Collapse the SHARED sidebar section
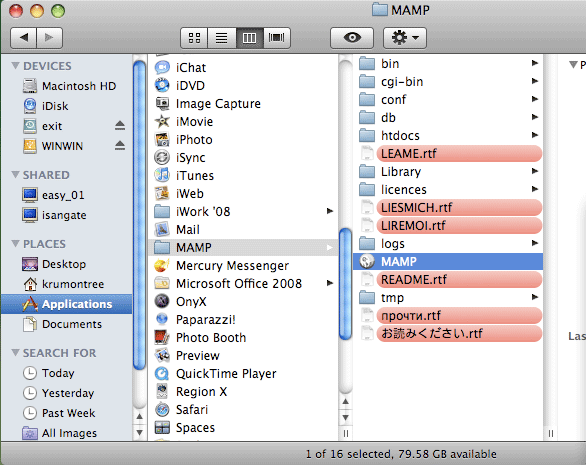 pos(15,175)
